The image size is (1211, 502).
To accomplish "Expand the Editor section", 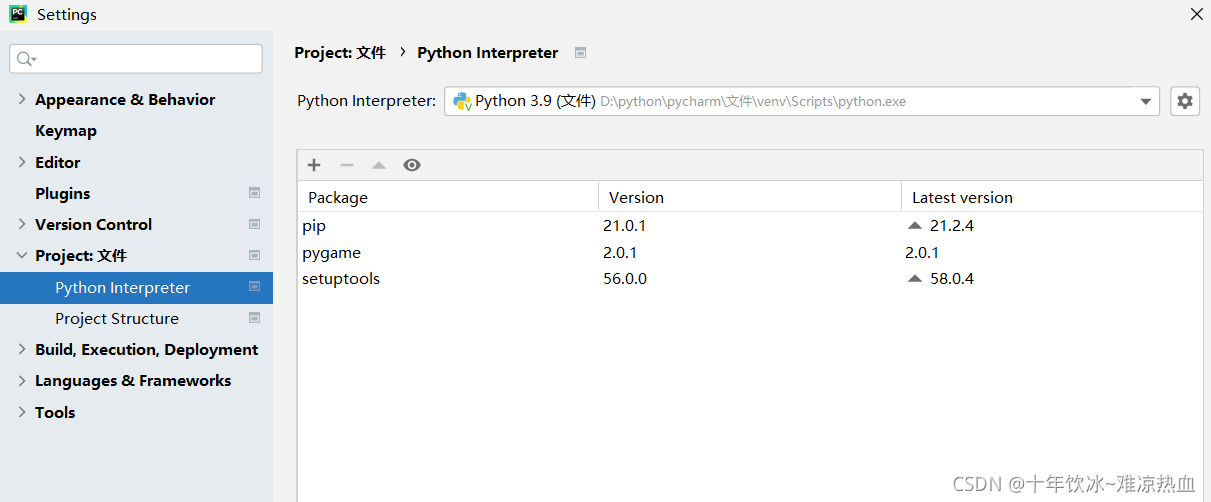I will point(22,162).
